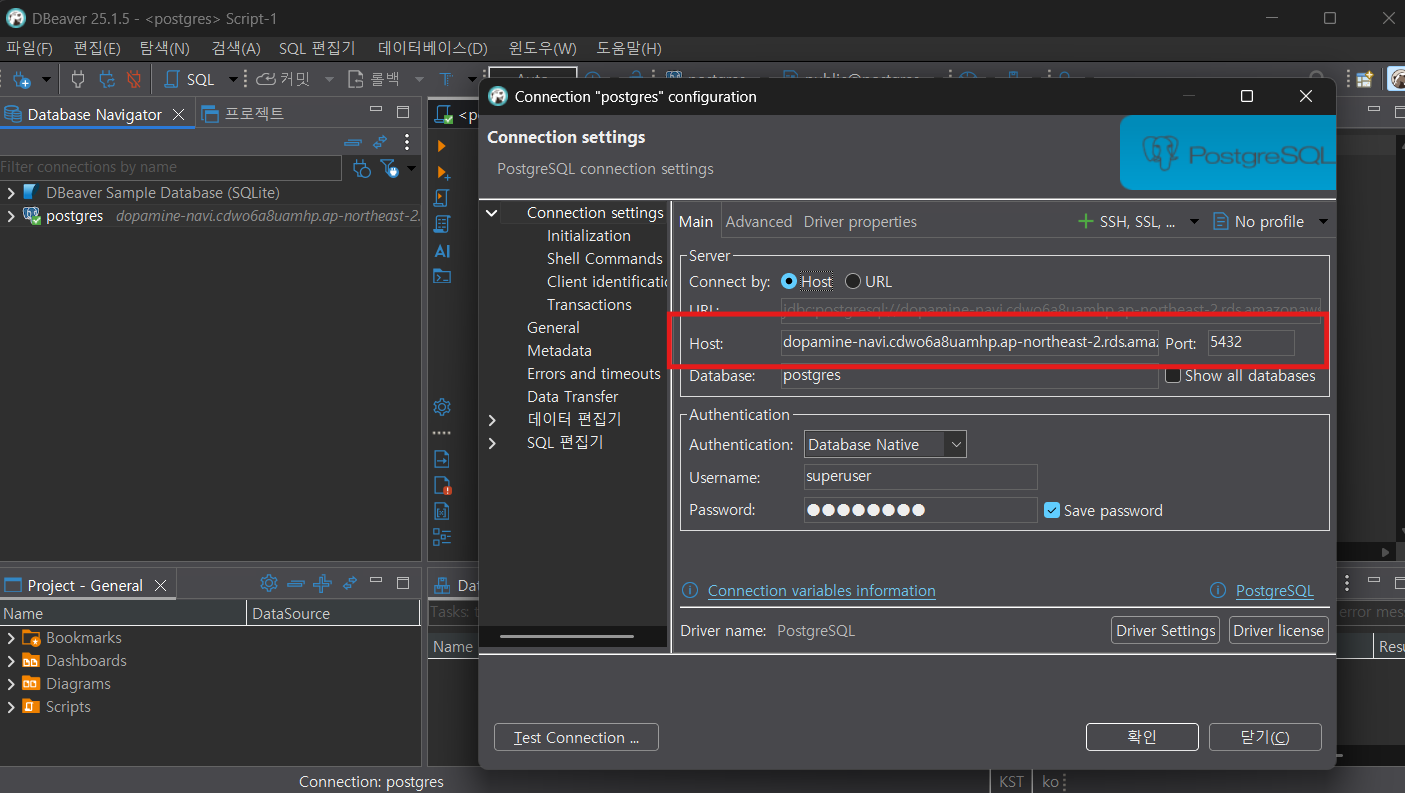1405x793 pixels.
Task: Open the 파일(F) menu
Action: coord(30,48)
